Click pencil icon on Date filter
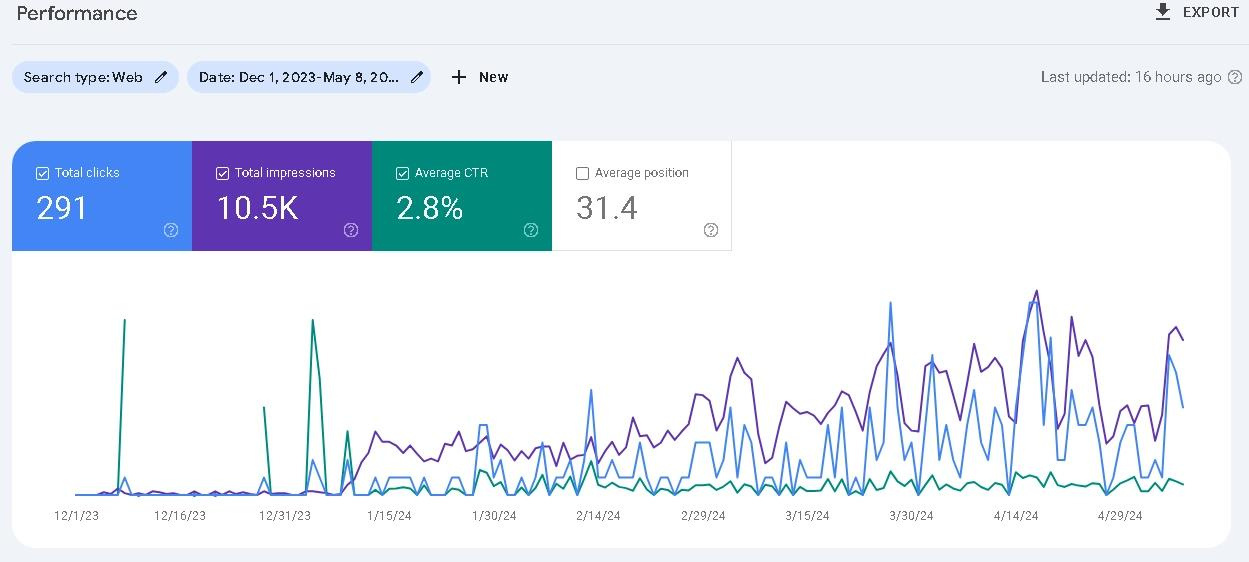The width and height of the screenshot is (1249, 562). click(417, 77)
